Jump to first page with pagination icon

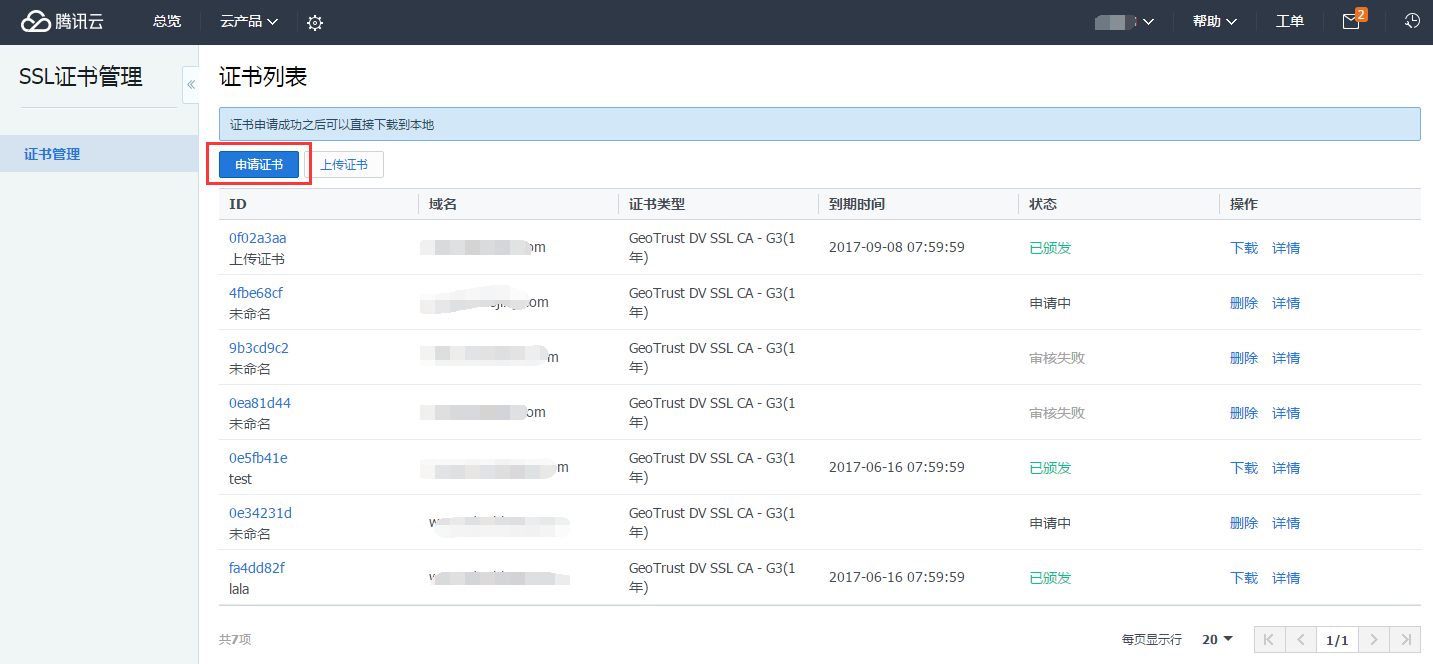1268,639
